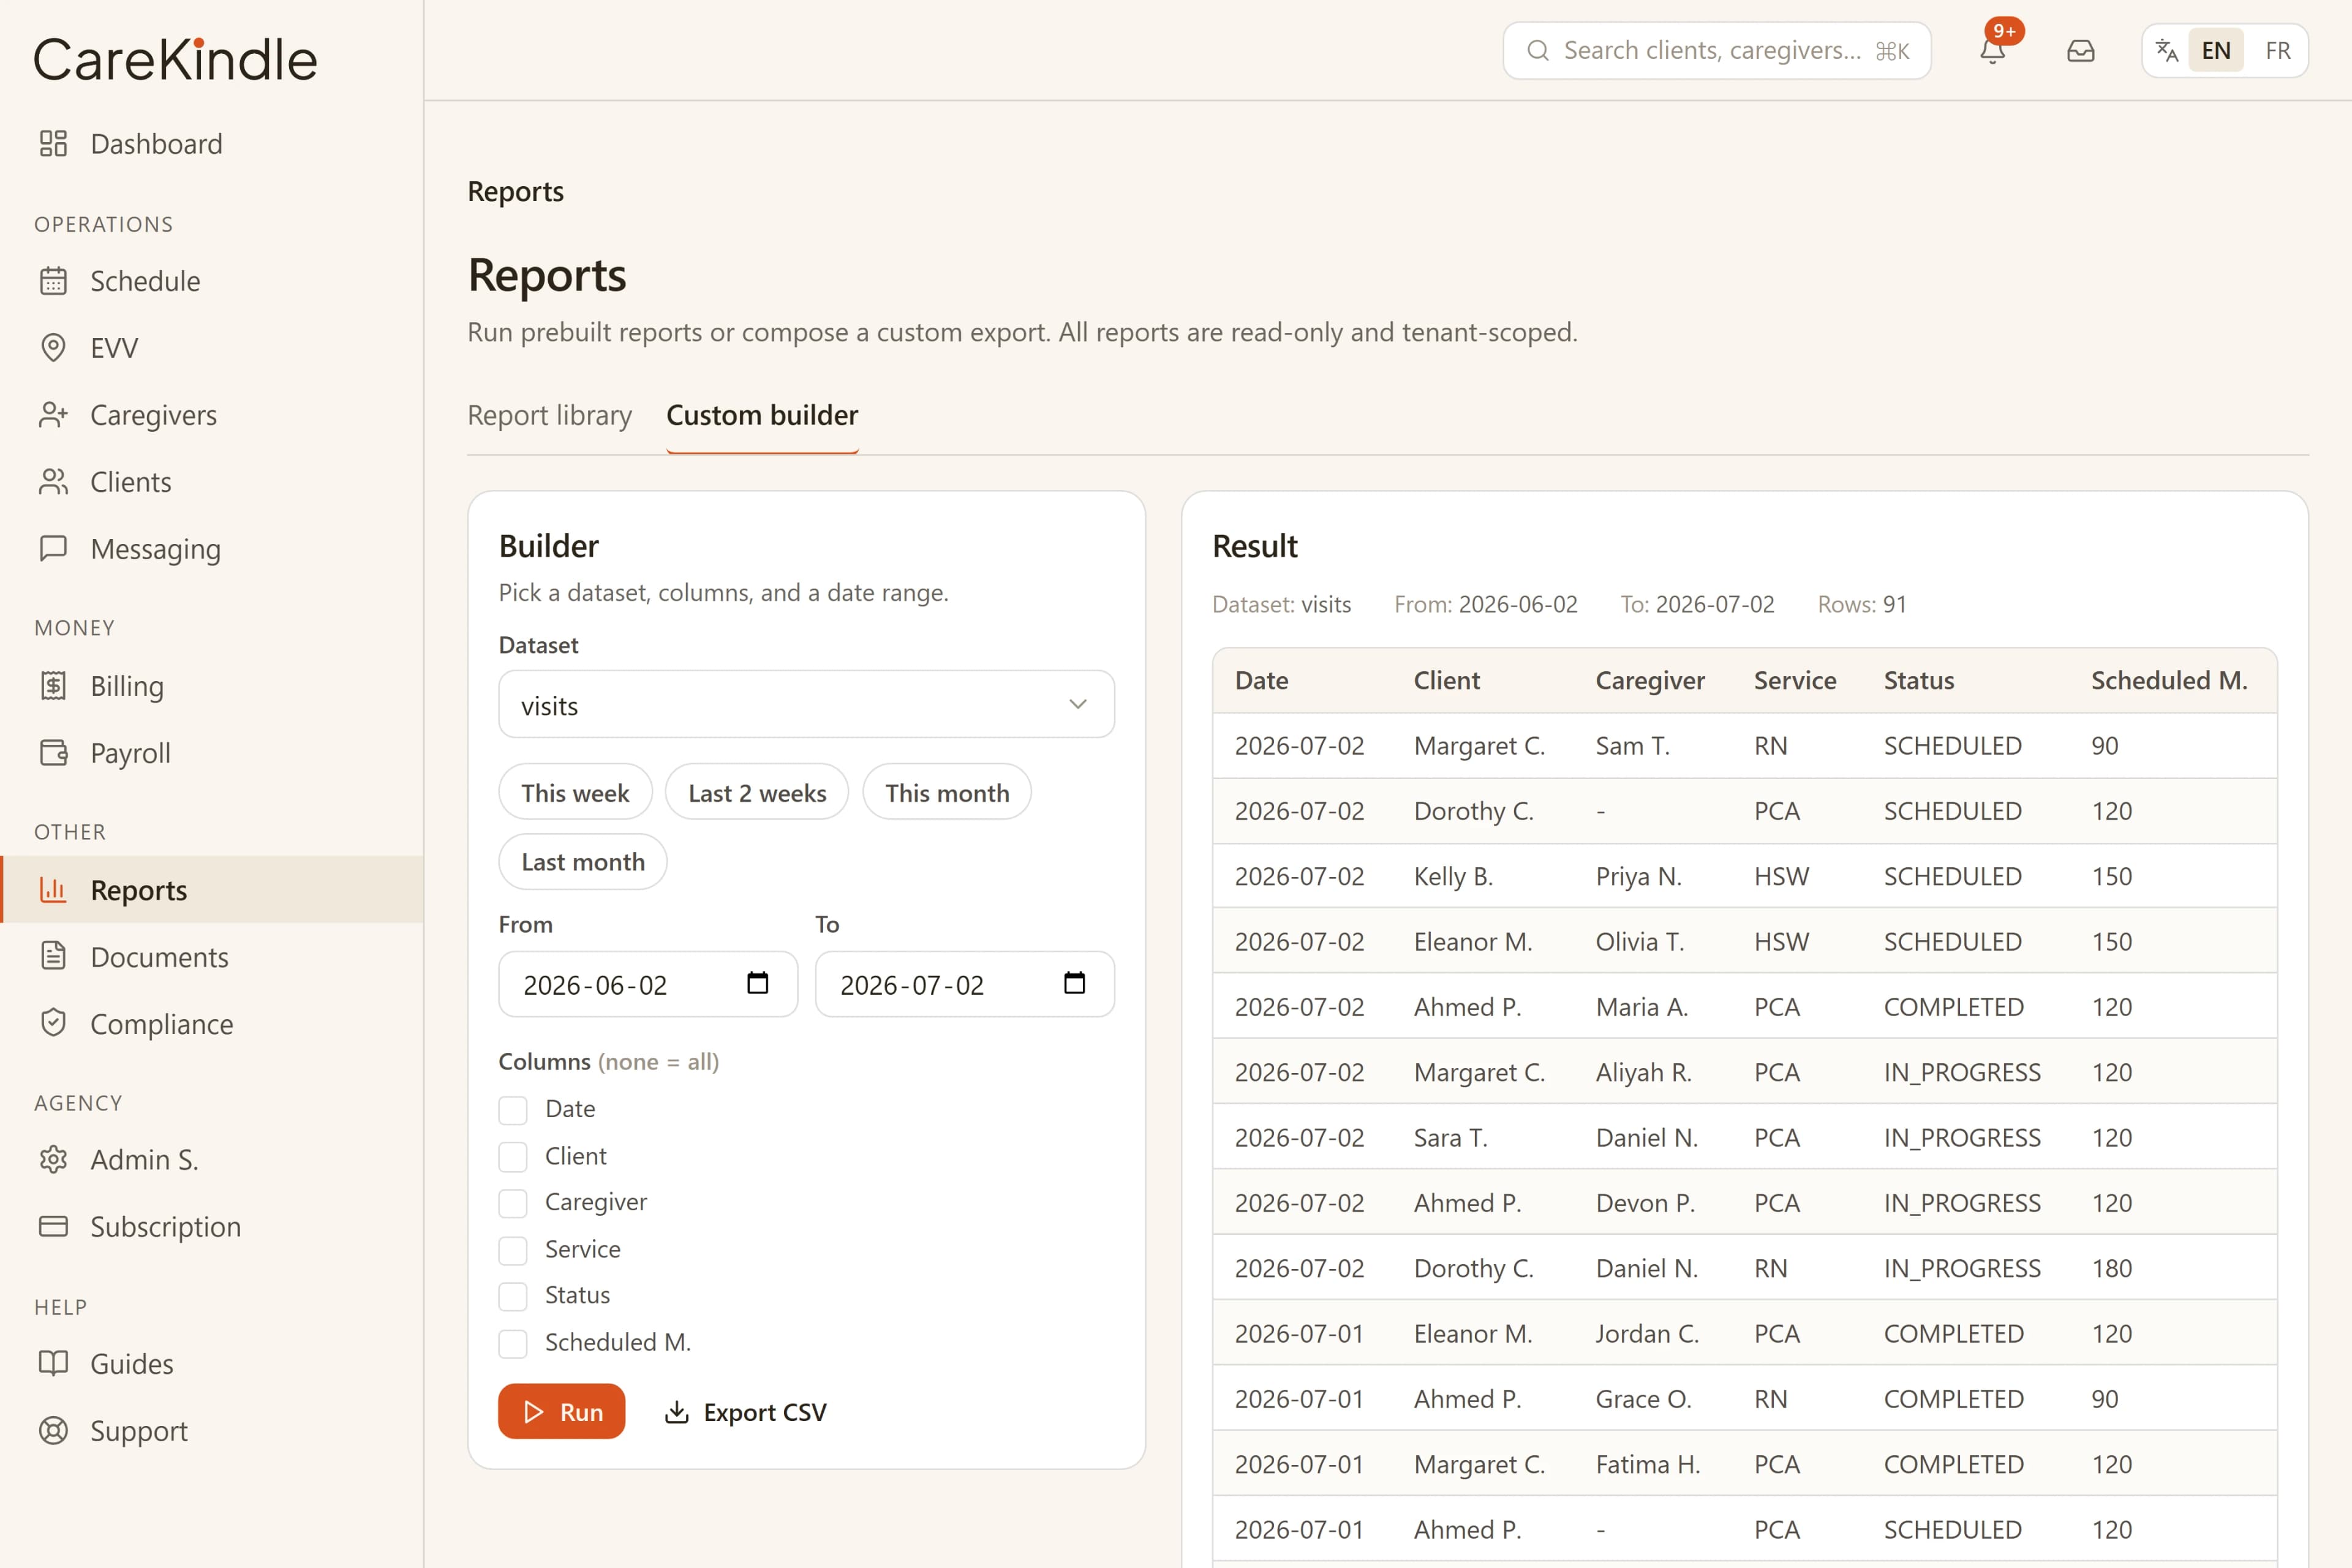Click the Schedule calendar icon
2352x1568 pixels.
click(x=53, y=281)
